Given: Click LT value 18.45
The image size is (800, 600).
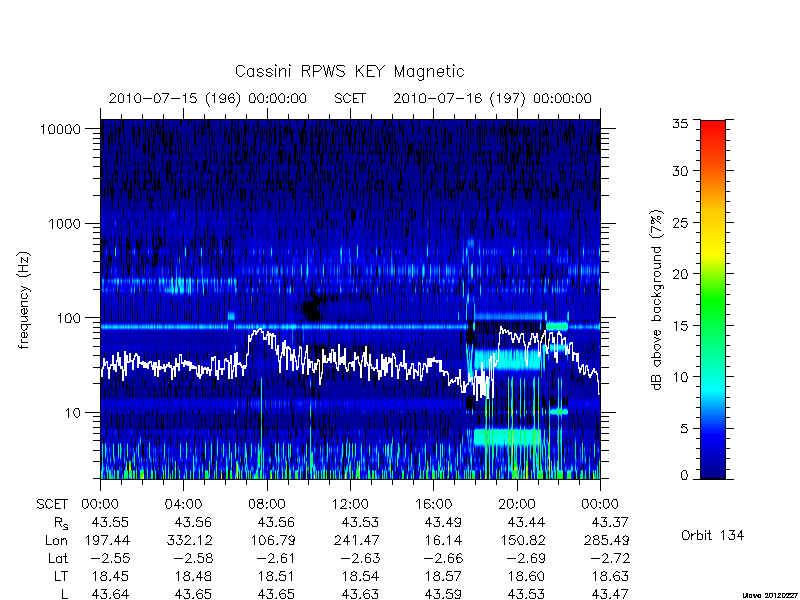Looking at the screenshot, I should (x=110, y=576).
